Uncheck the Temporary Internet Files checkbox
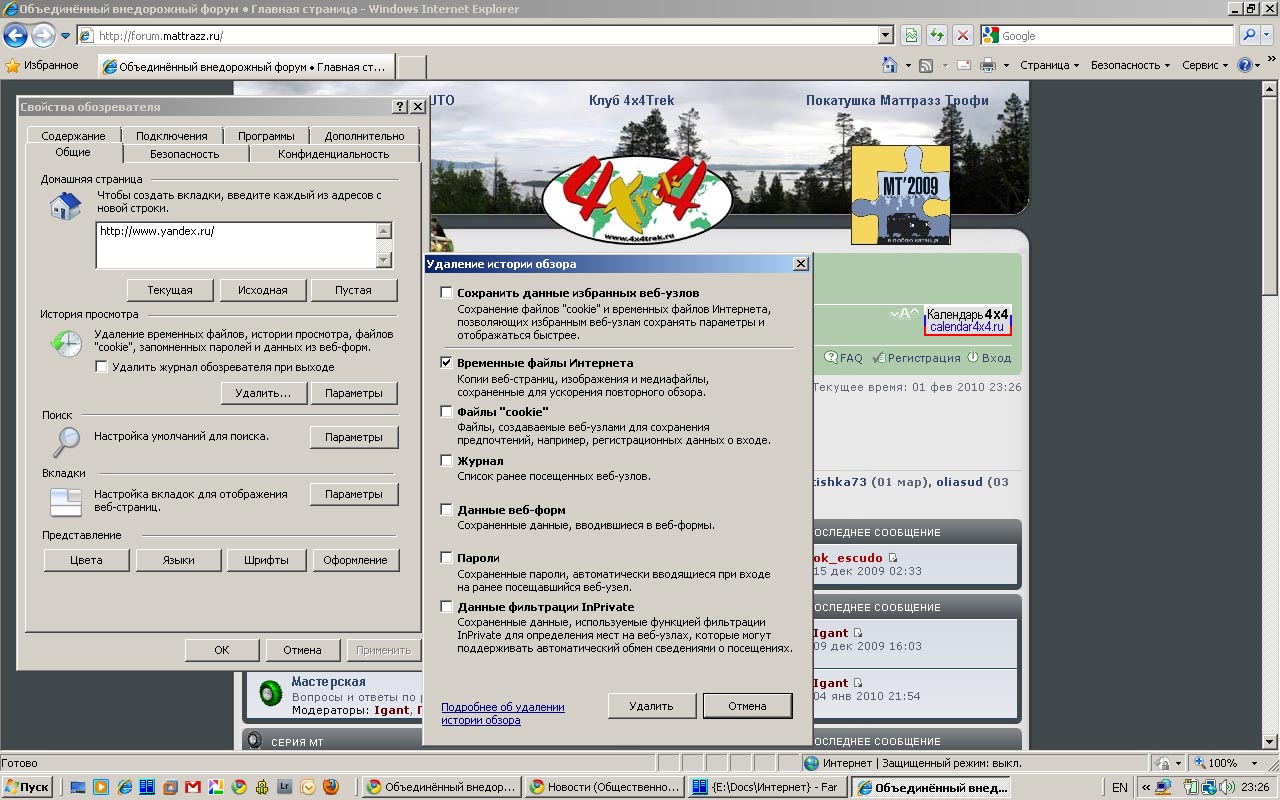Screen dimensions: 1280x800 [447, 362]
